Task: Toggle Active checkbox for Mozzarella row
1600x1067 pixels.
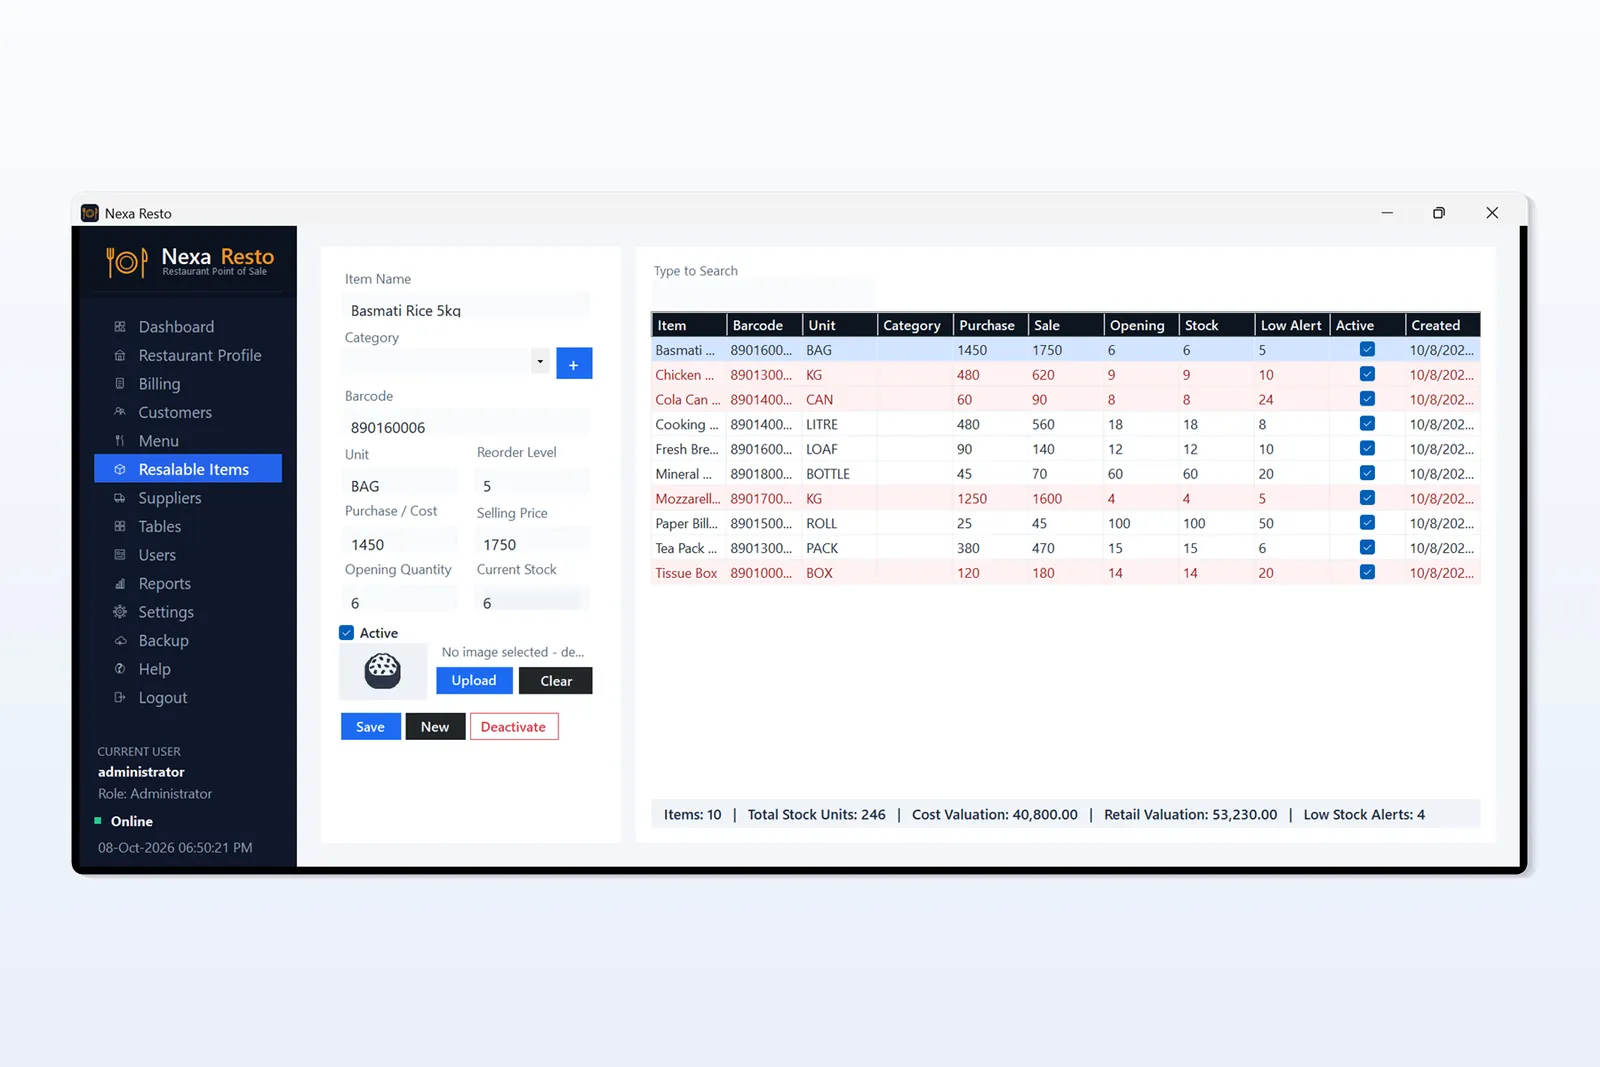Action: [1367, 498]
